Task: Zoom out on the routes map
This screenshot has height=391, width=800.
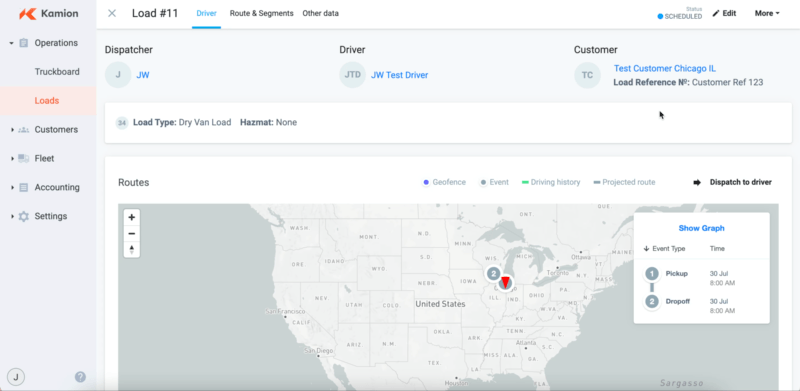Action: click(x=132, y=234)
